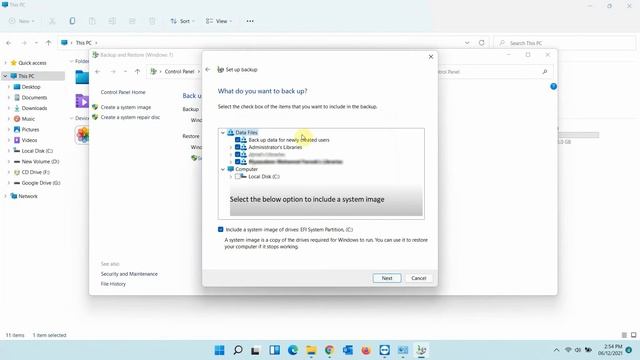Open File History link
Image resolution: width=640 pixels, height=360 pixels.
pos(113,284)
